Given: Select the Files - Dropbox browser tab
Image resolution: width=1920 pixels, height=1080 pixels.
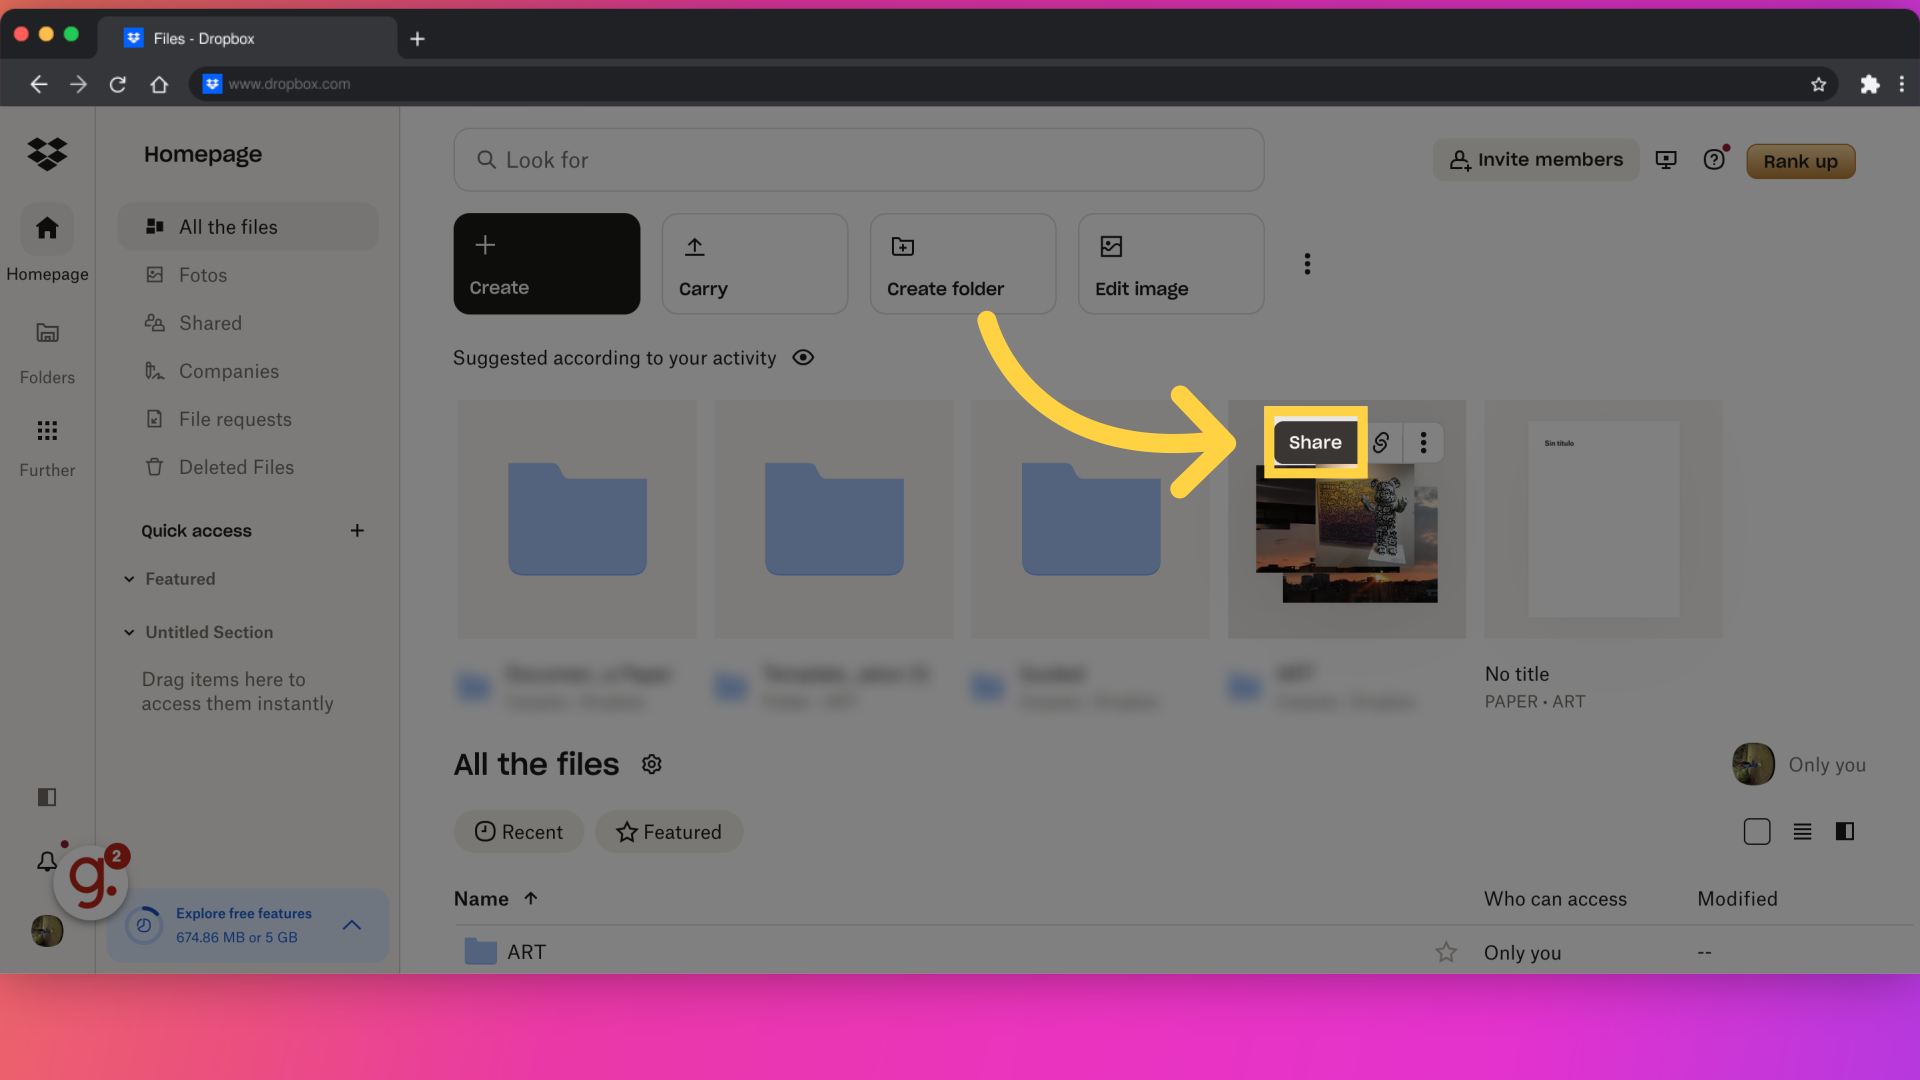Looking at the screenshot, I should [248, 39].
